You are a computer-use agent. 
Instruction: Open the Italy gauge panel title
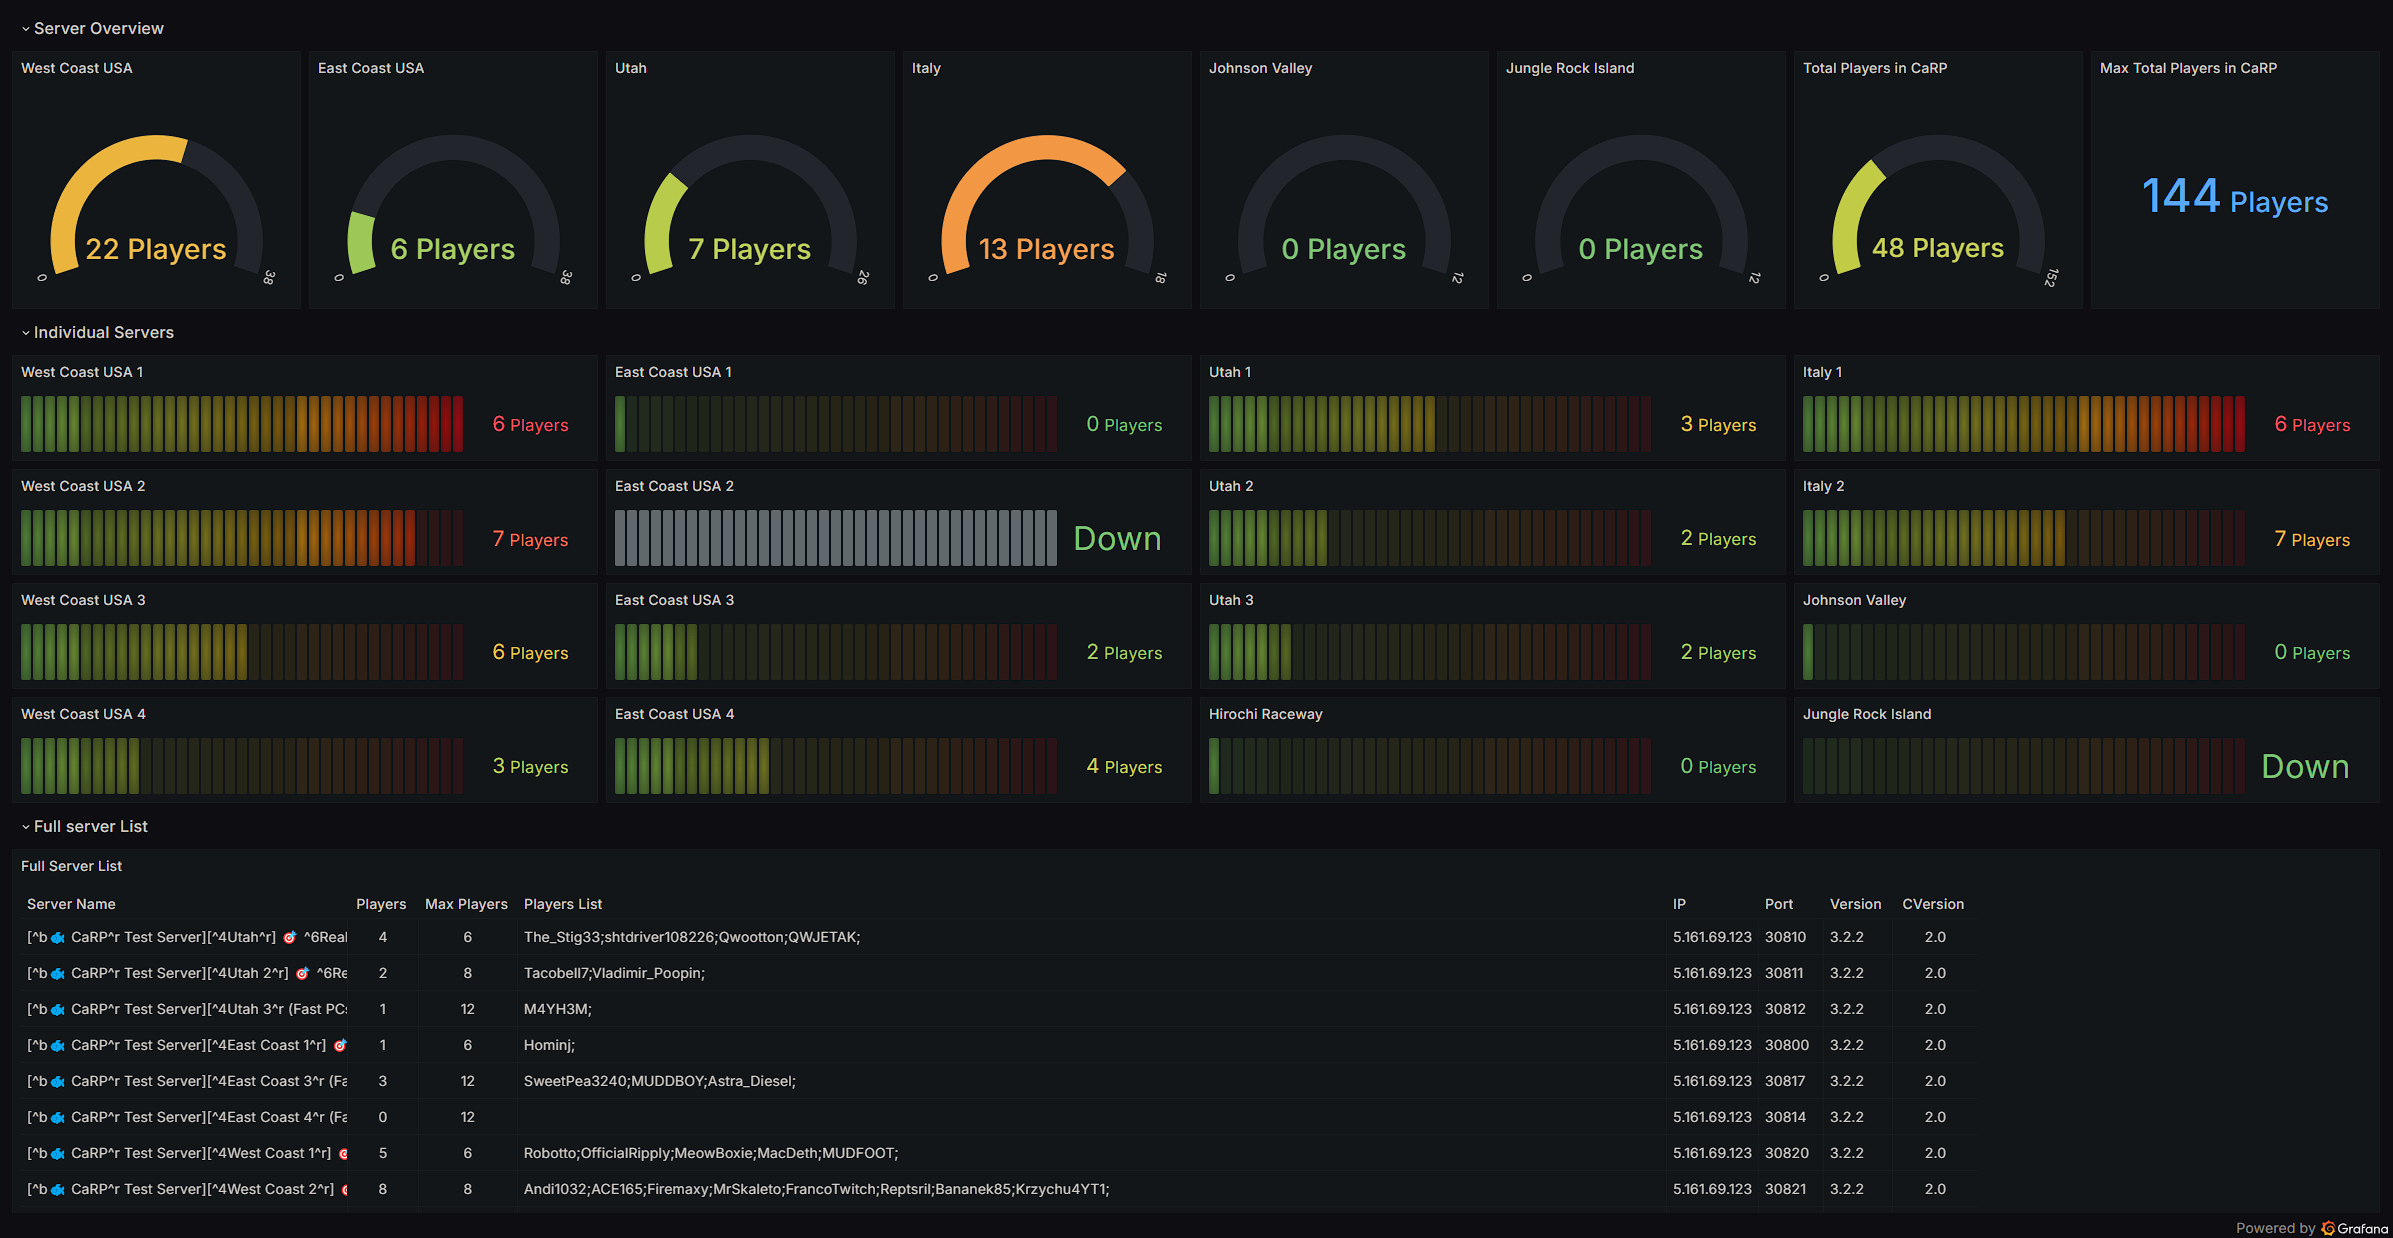pos(926,68)
